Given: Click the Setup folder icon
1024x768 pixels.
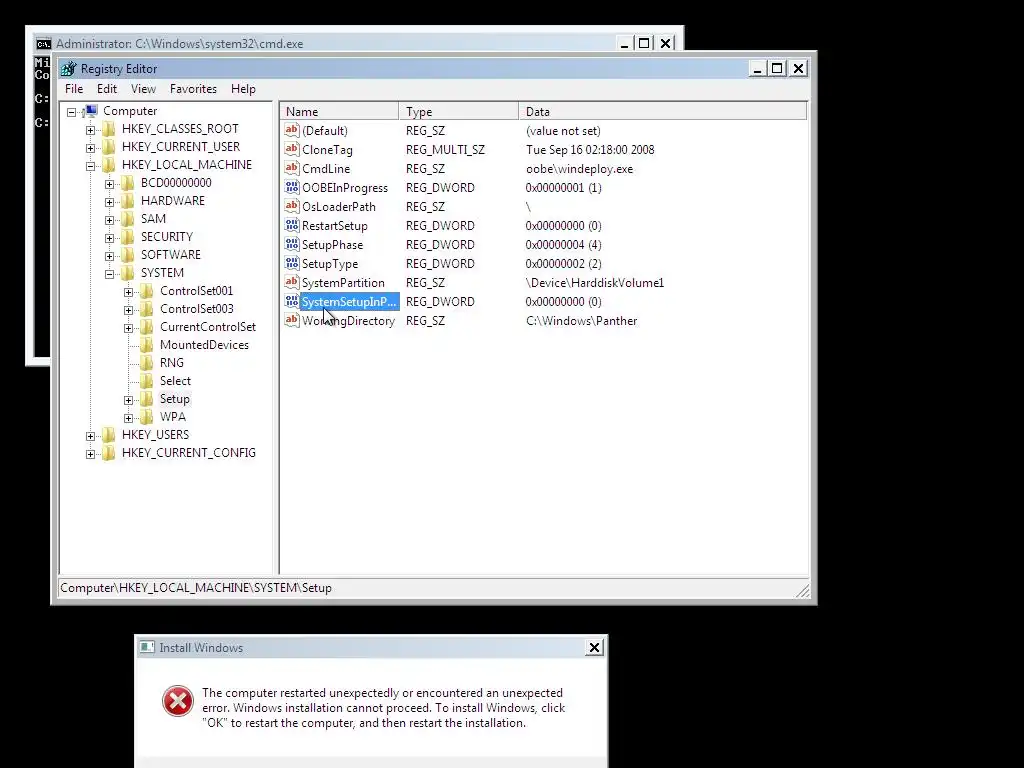Looking at the screenshot, I should point(147,398).
